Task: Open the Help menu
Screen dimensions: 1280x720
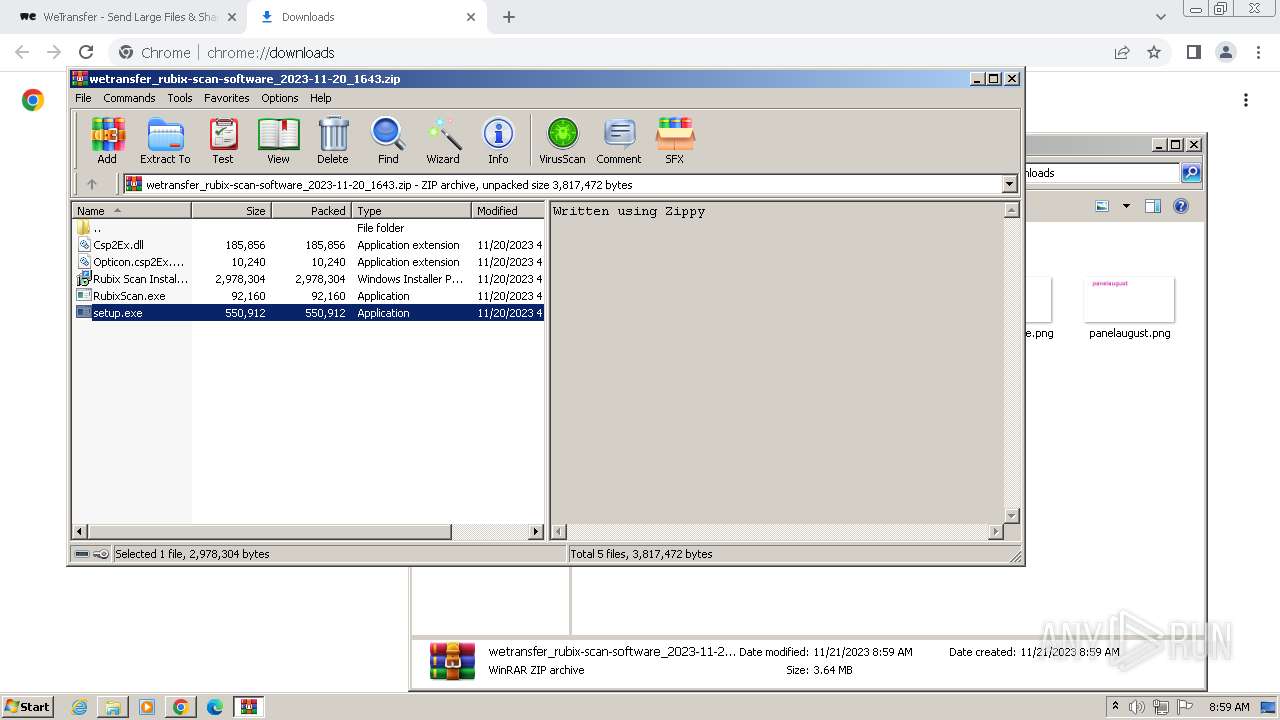Action: tap(320, 98)
